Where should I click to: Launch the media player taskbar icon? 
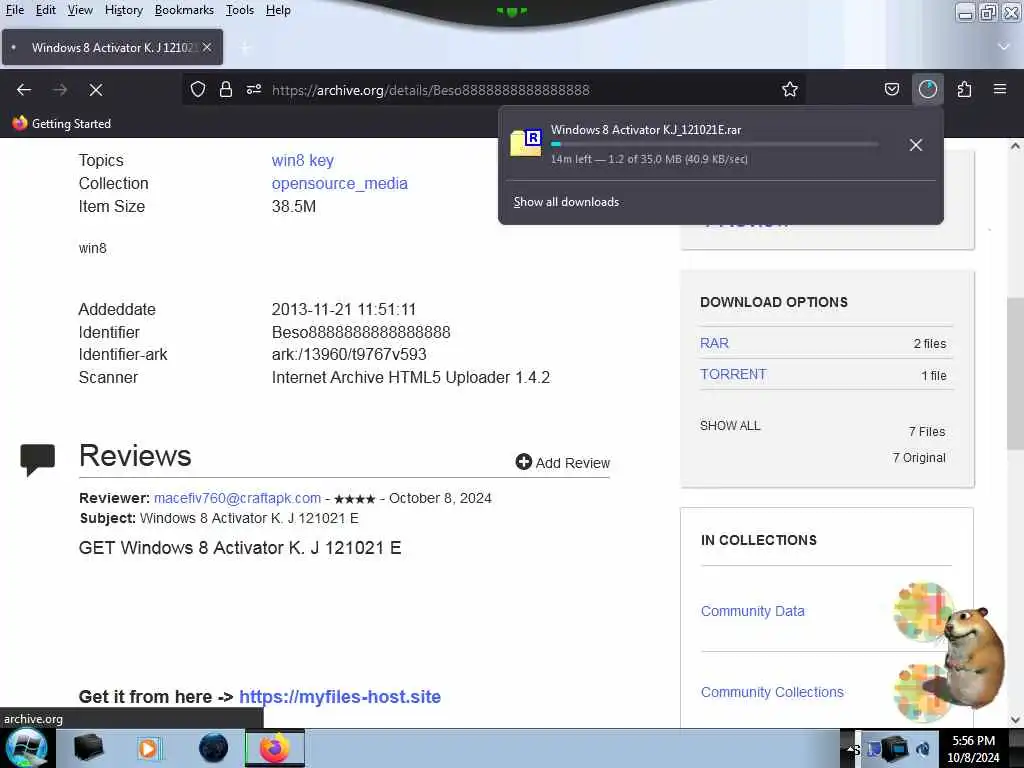click(148, 748)
